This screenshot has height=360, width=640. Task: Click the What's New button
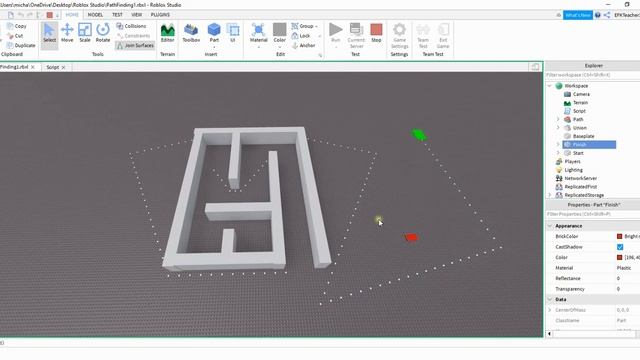pyautogui.click(x=578, y=15)
